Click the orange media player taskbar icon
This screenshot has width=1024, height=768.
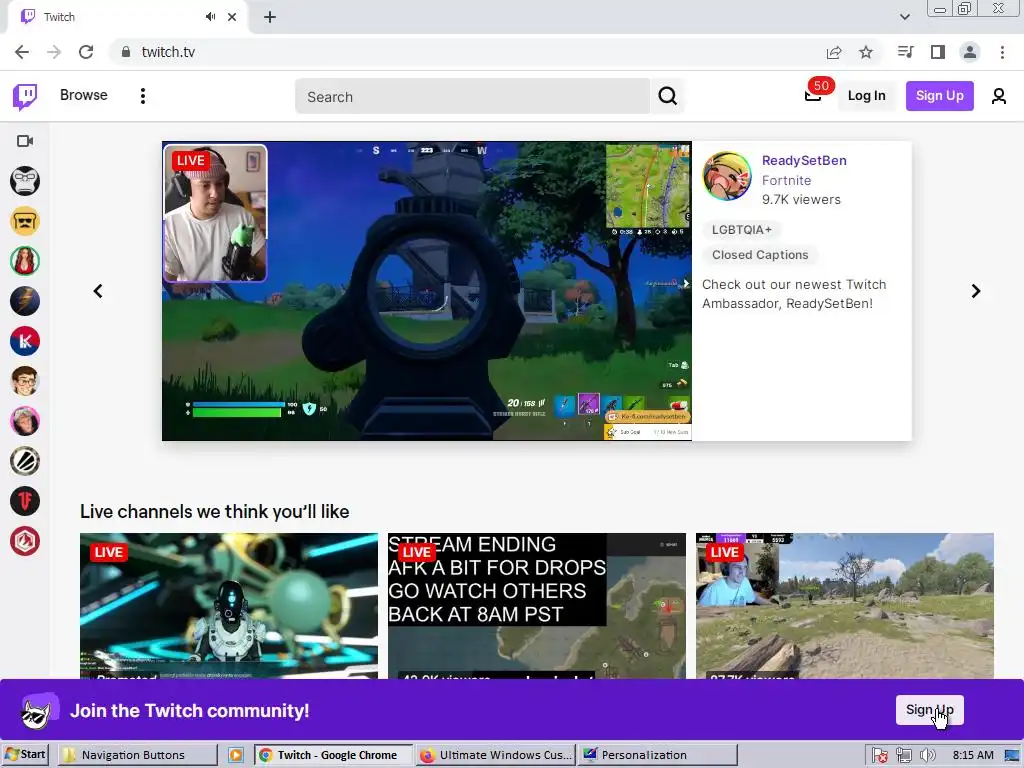pos(236,755)
